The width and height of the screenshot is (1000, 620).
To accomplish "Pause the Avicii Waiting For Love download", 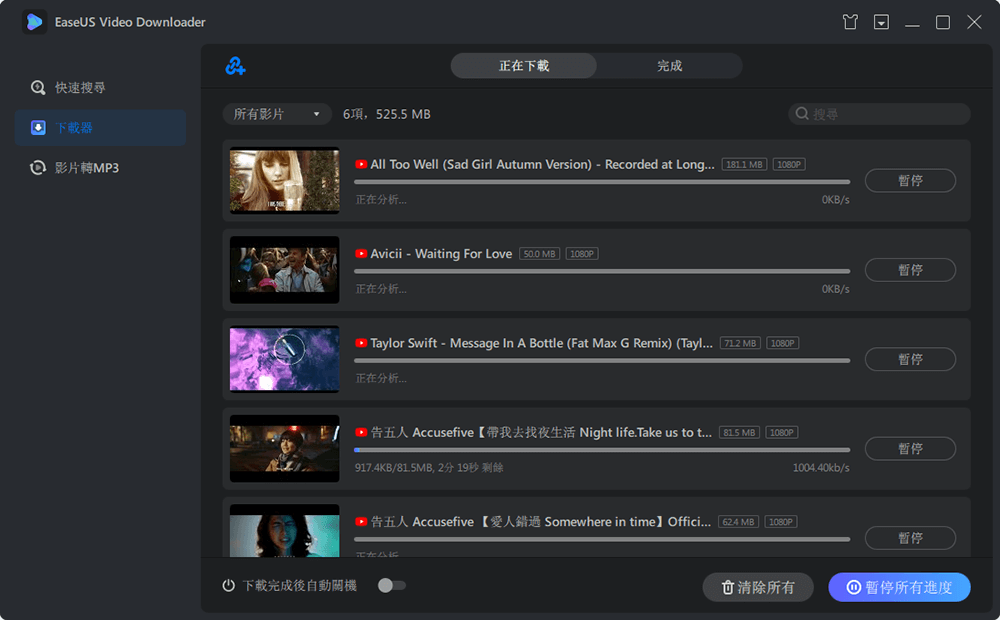I will pyautogui.click(x=910, y=270).
